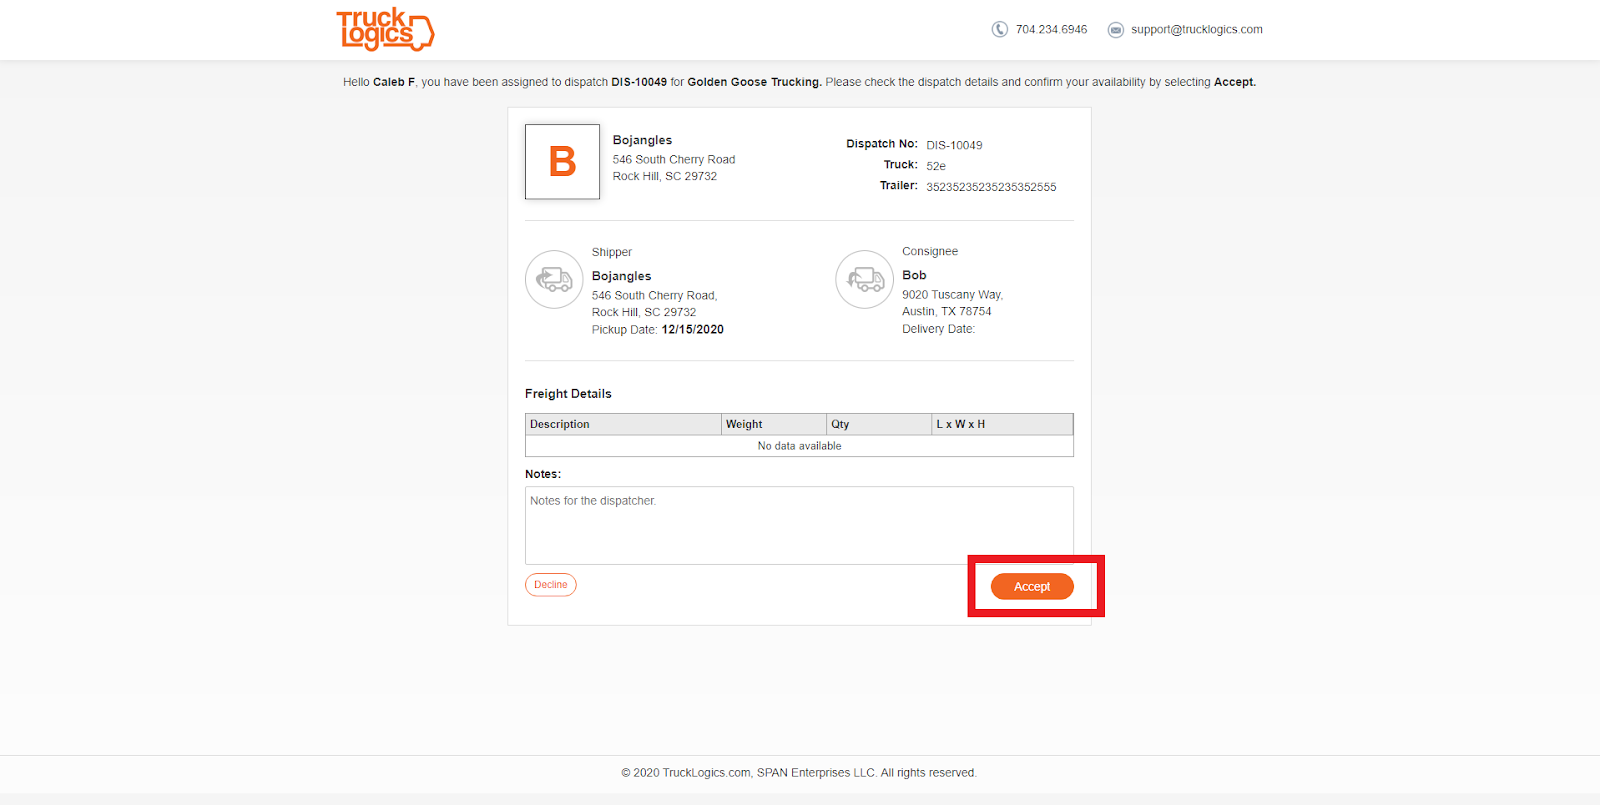Viewport: 1600px width, 805px height.
Task: Click the pickup date 12/15/2020
Action: [693, 330]
